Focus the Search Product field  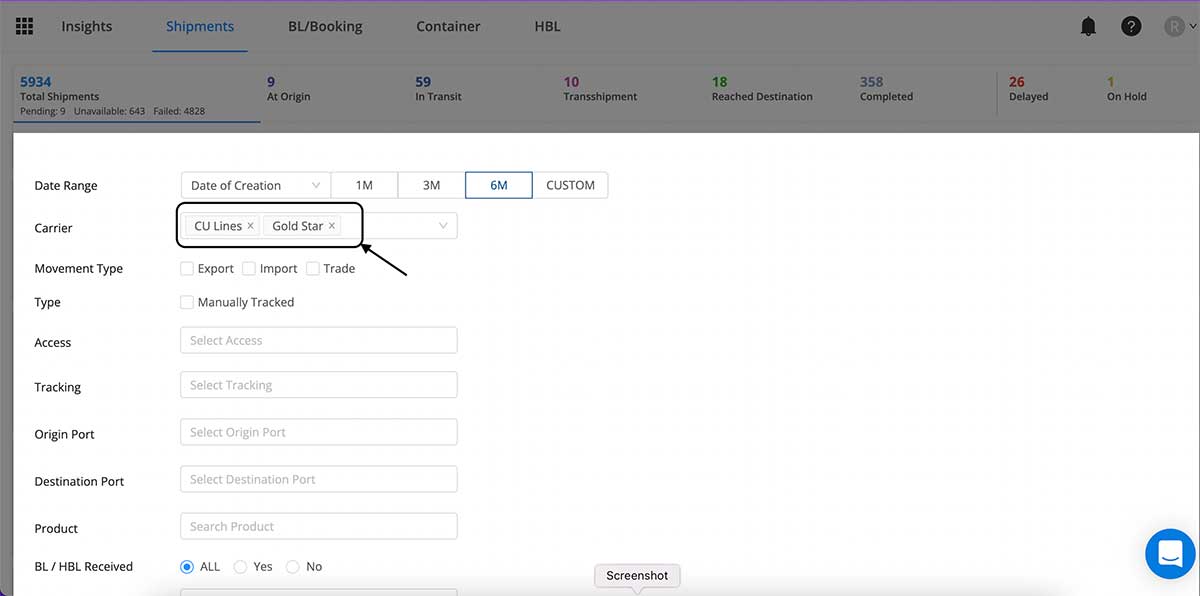319,526
